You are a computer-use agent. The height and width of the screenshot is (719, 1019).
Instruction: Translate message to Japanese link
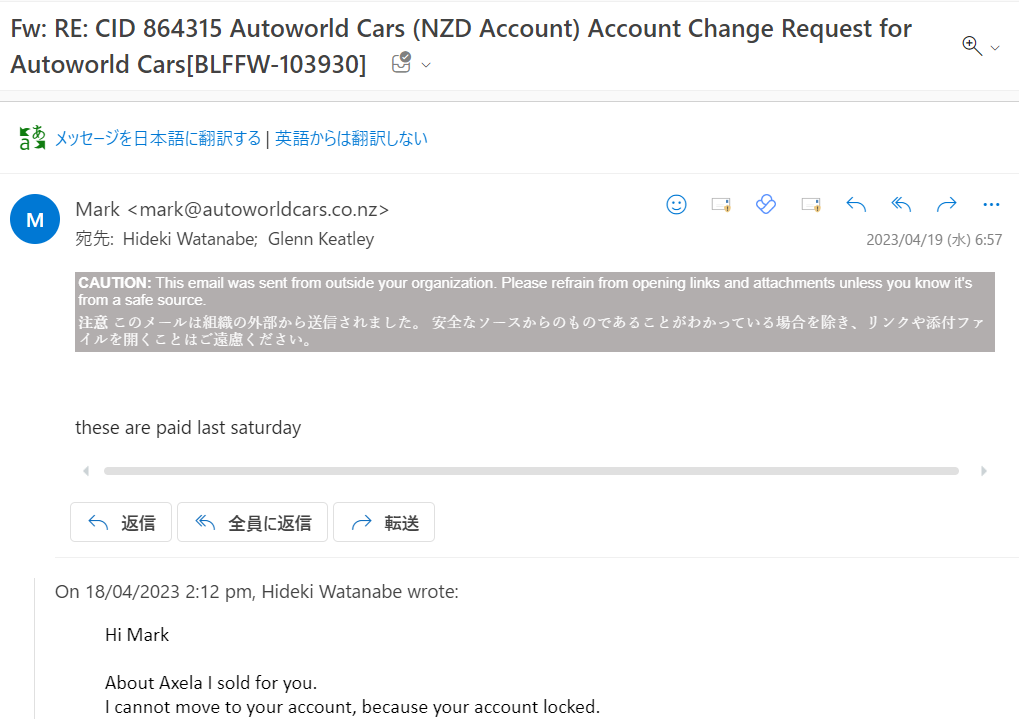coord(158,138)
